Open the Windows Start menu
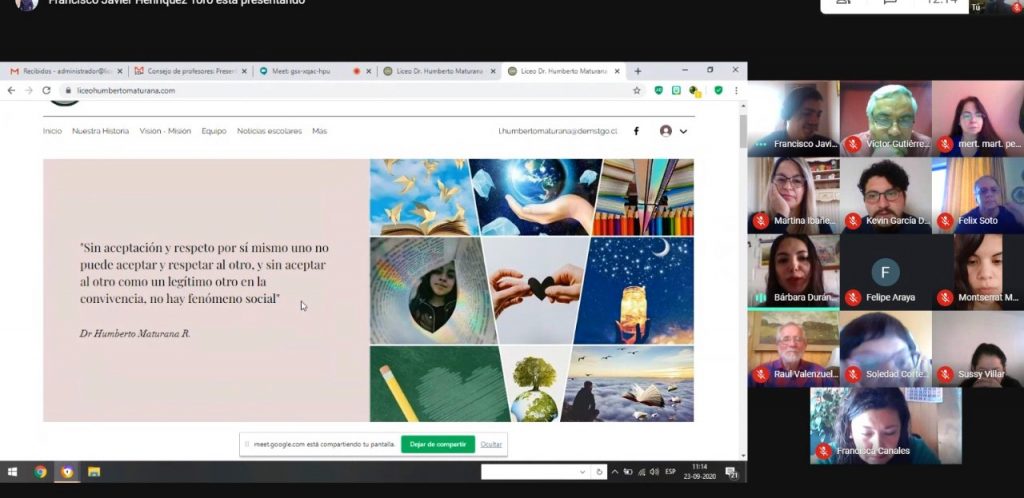 12,472
